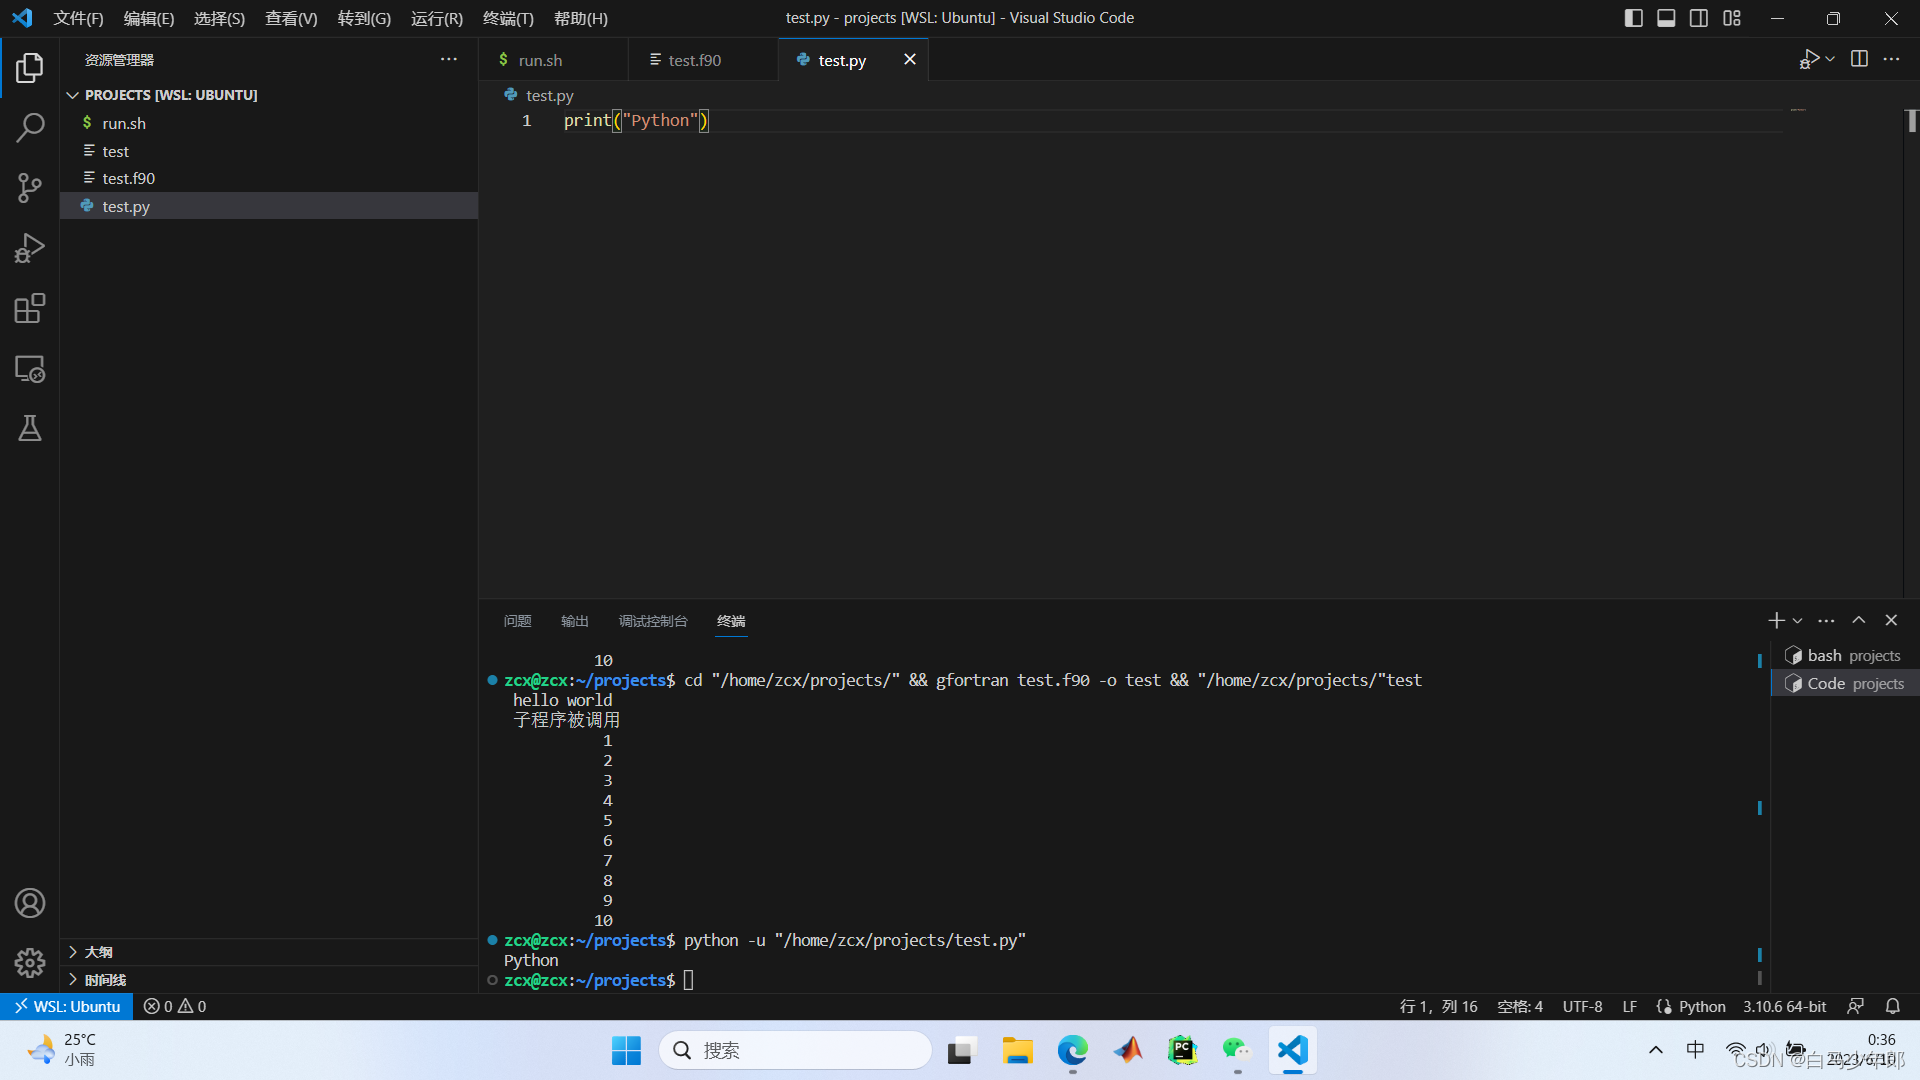This screenshot has height=1080, width=1920.
Task: Change indentation via 空格: 4
Action: click(1520, 1006)
